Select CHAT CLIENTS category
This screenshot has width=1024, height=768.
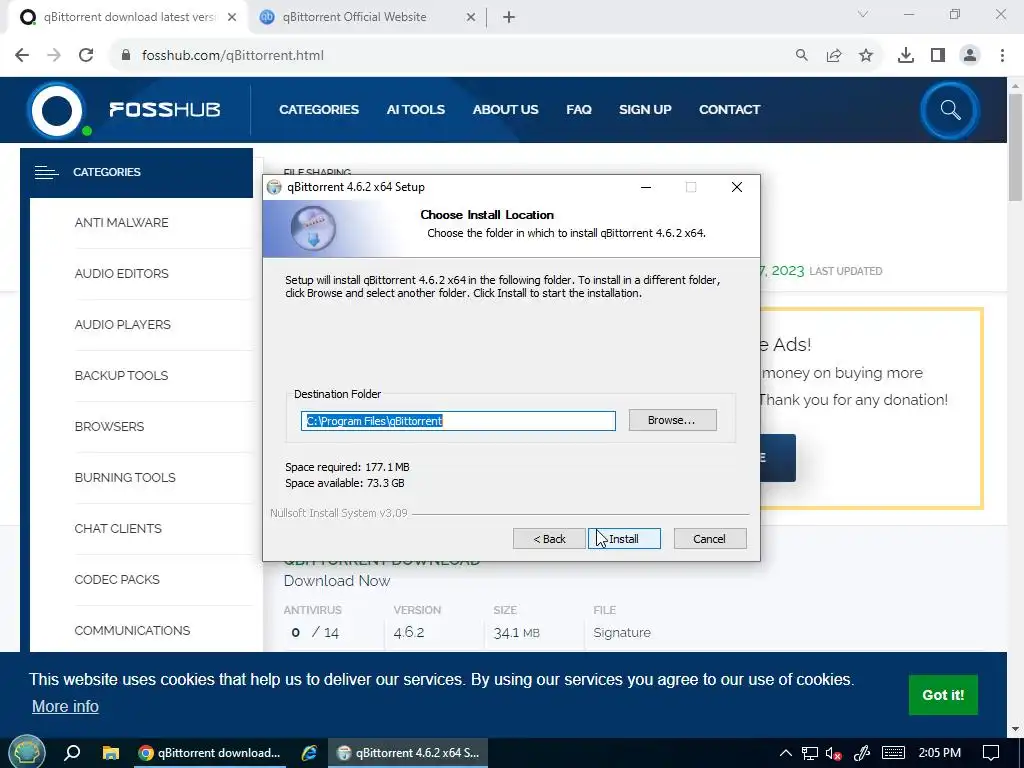(x=118, y=528)
